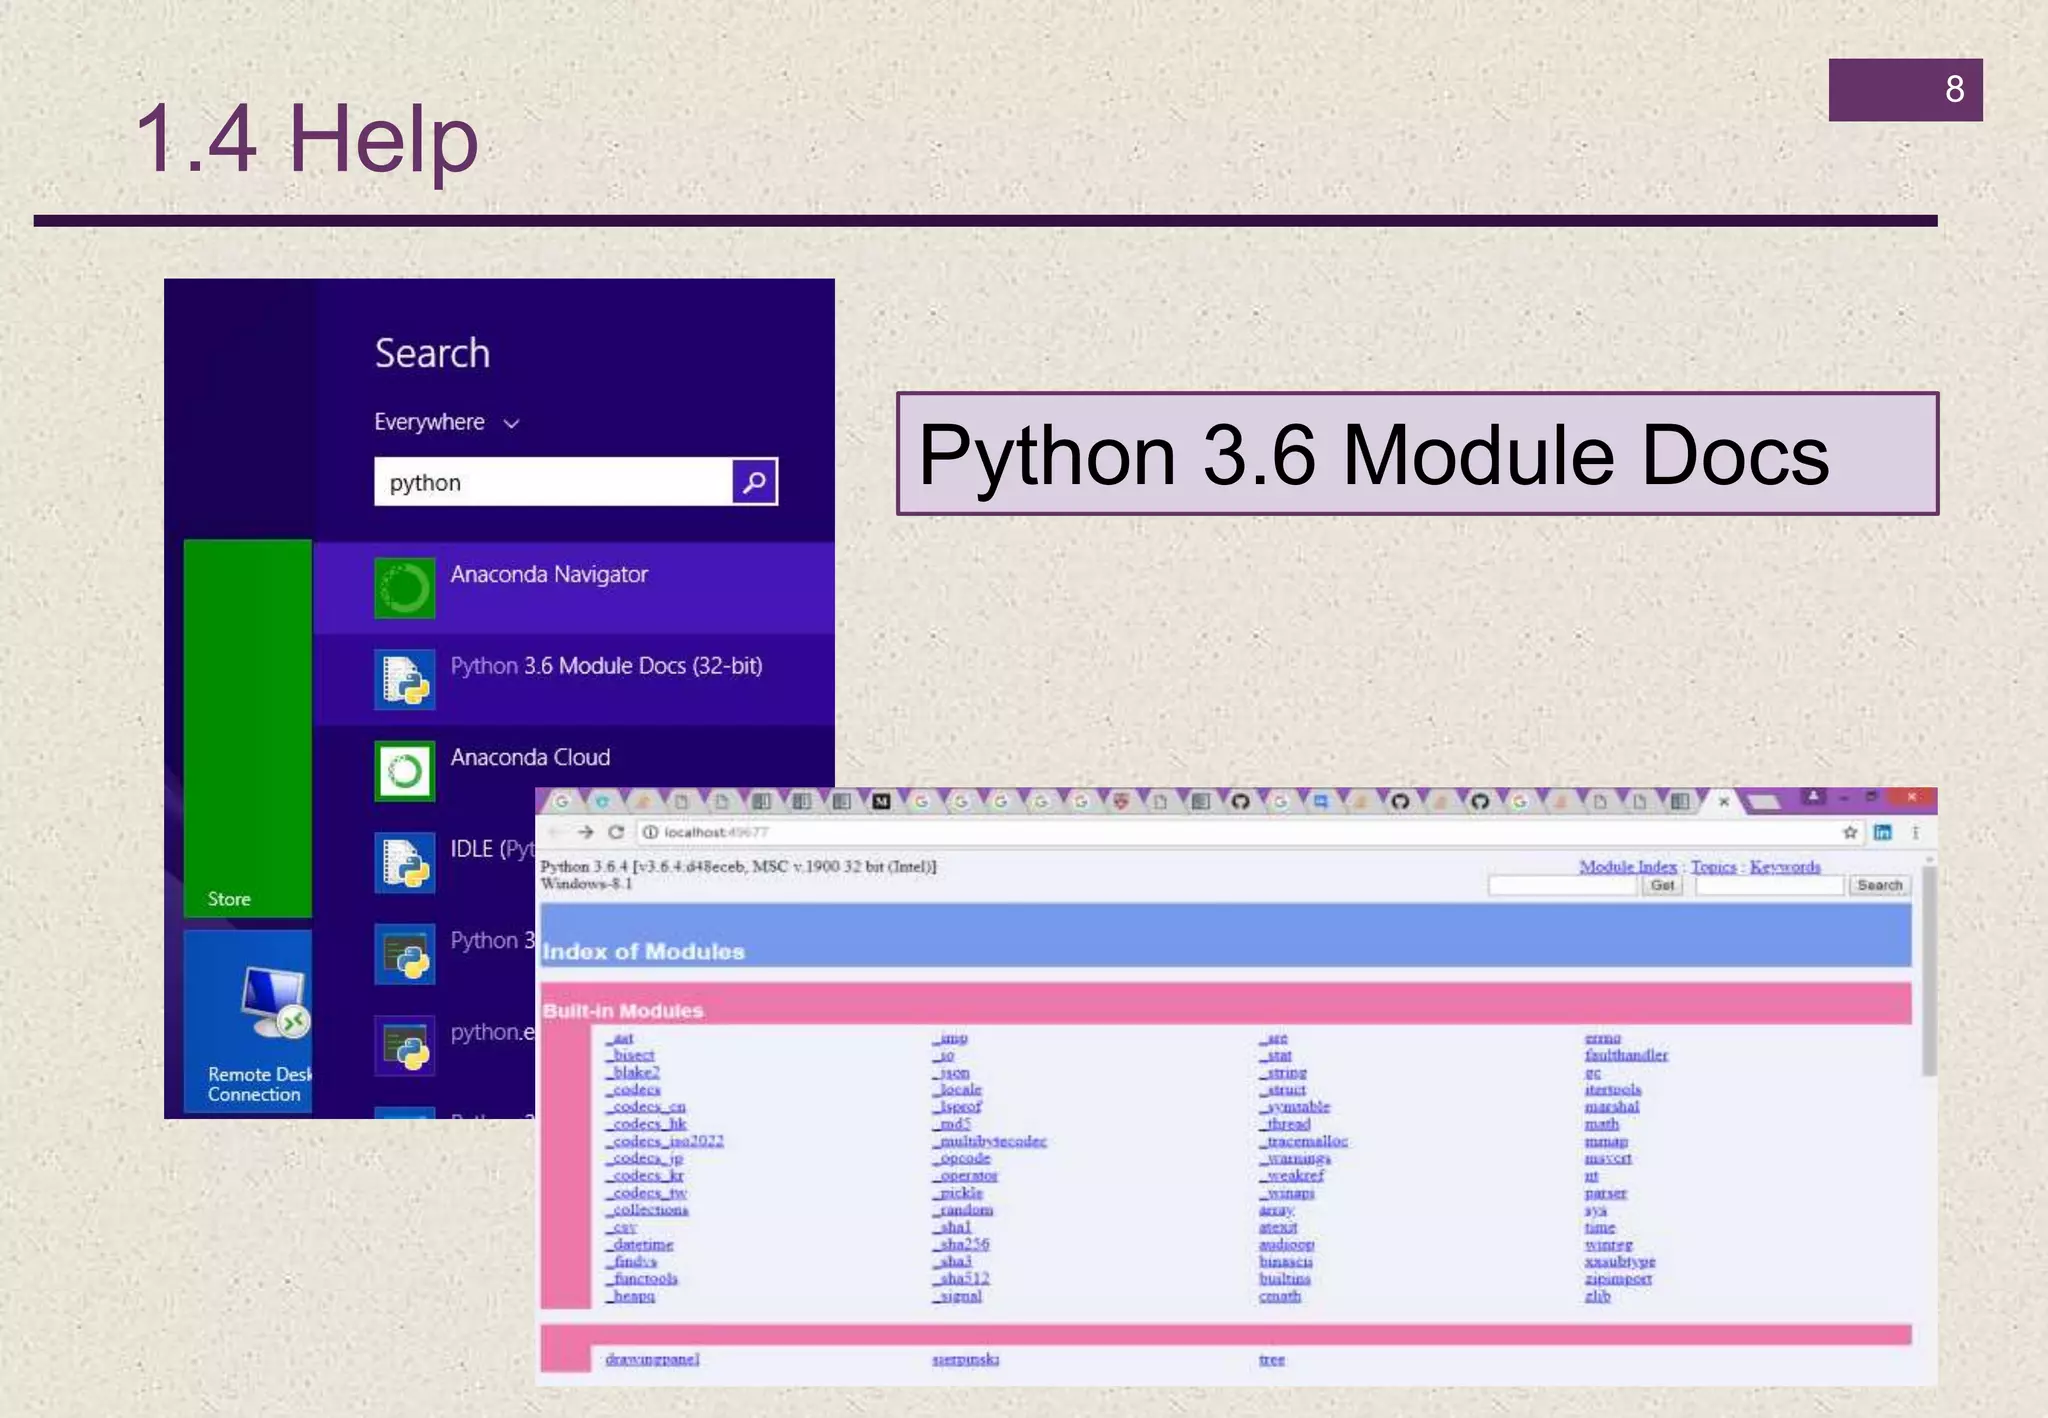This screenshot has height=1418, width=2048.
Task: Select the Anaconda Navigator result
Action: 574,588
